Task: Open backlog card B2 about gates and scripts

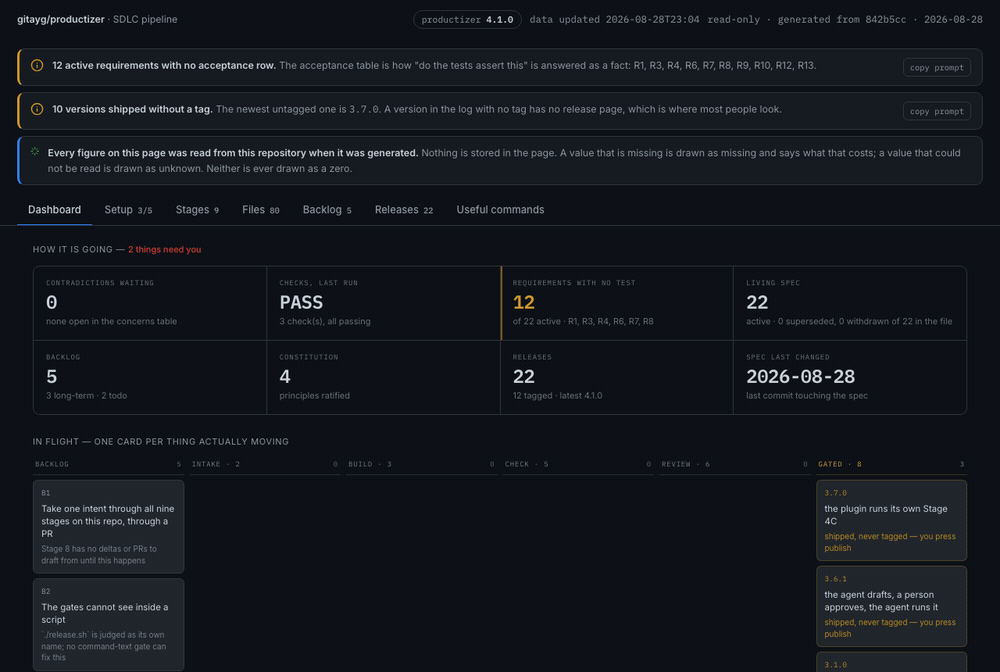Action: pos(108,624)
